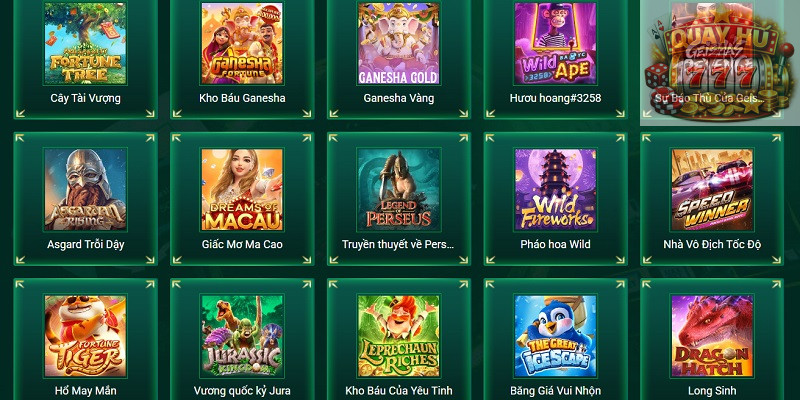This screenshot has height=400, width=800.
Task: Click the Giấc Mơ Ma Cao title
Action: tap(242, 244)
